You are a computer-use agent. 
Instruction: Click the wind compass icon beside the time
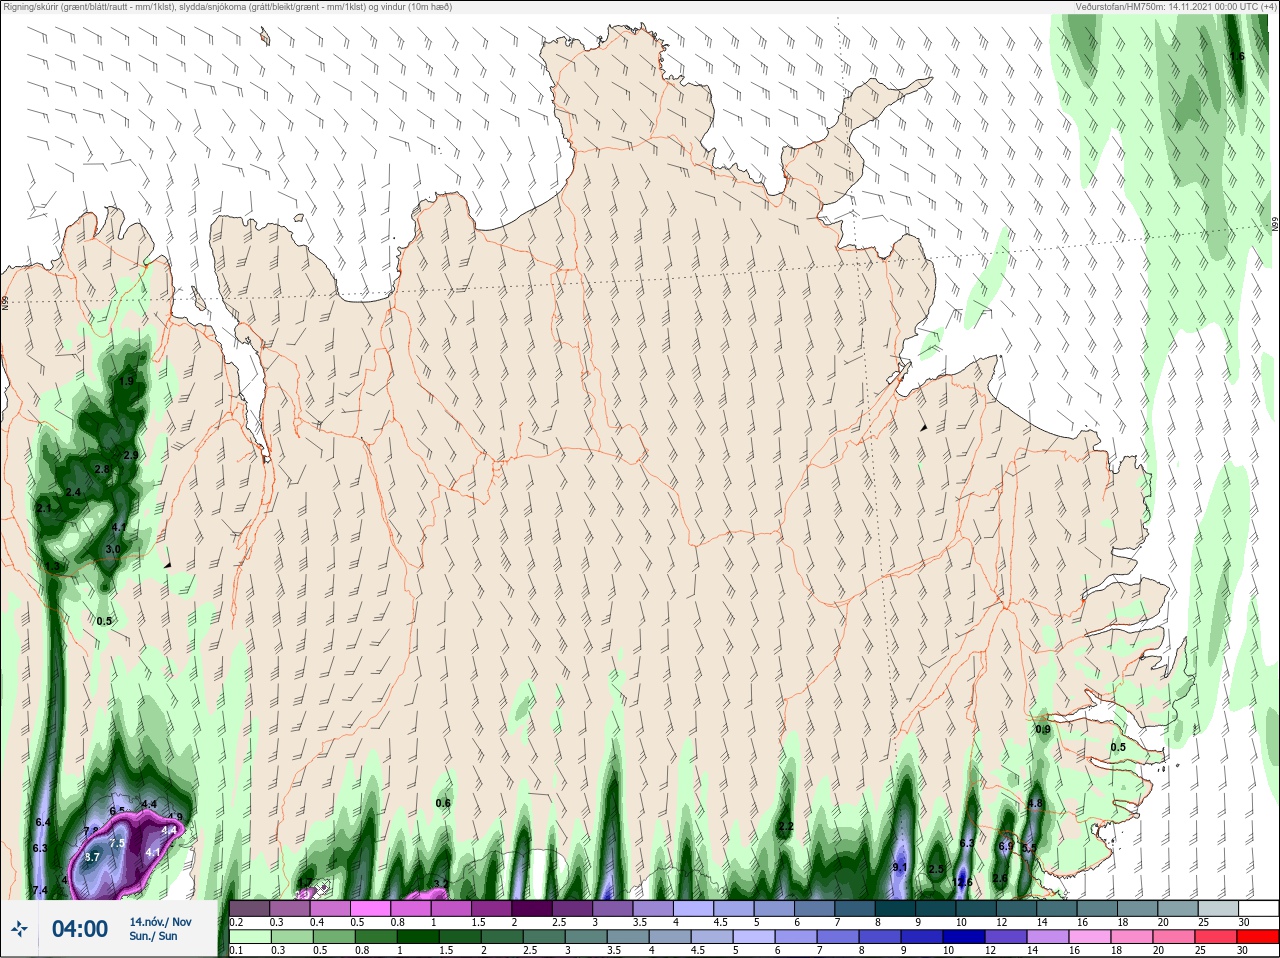pyautogui.click(x=19, y=929)
